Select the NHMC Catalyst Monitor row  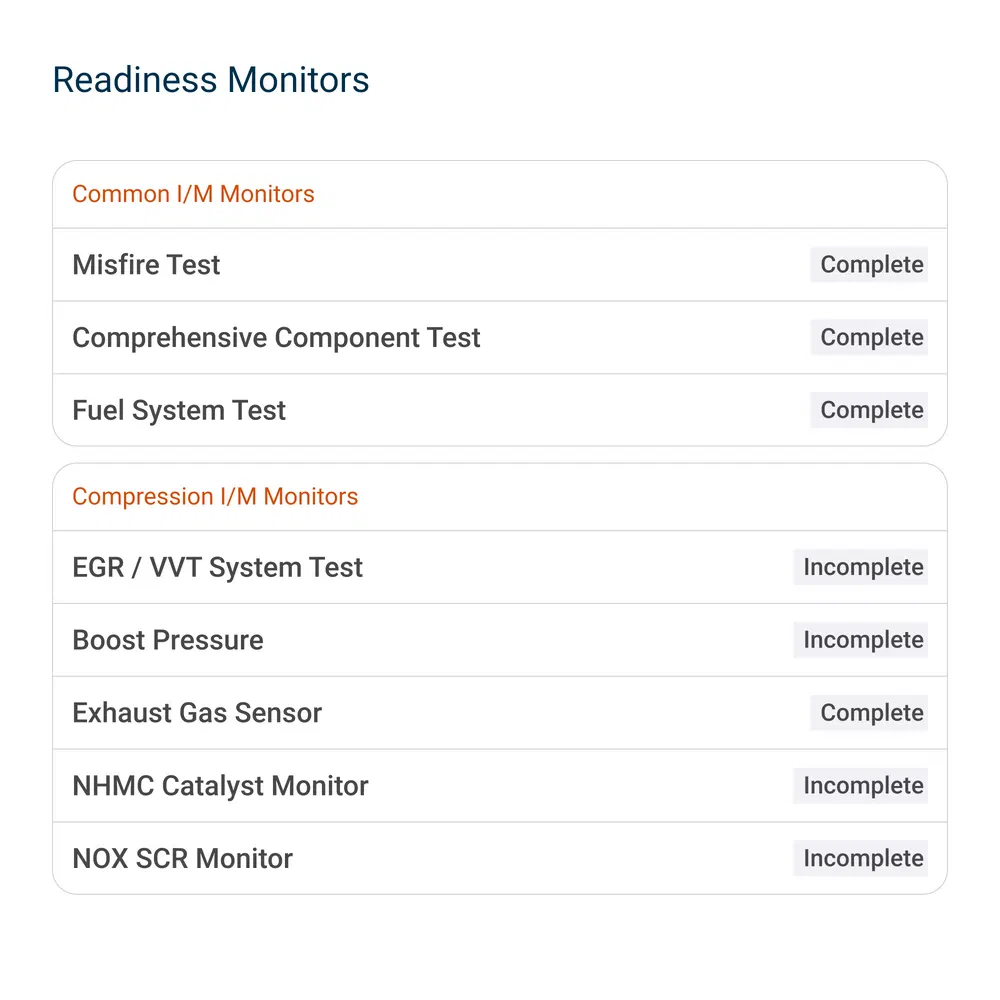click(499, 785)
